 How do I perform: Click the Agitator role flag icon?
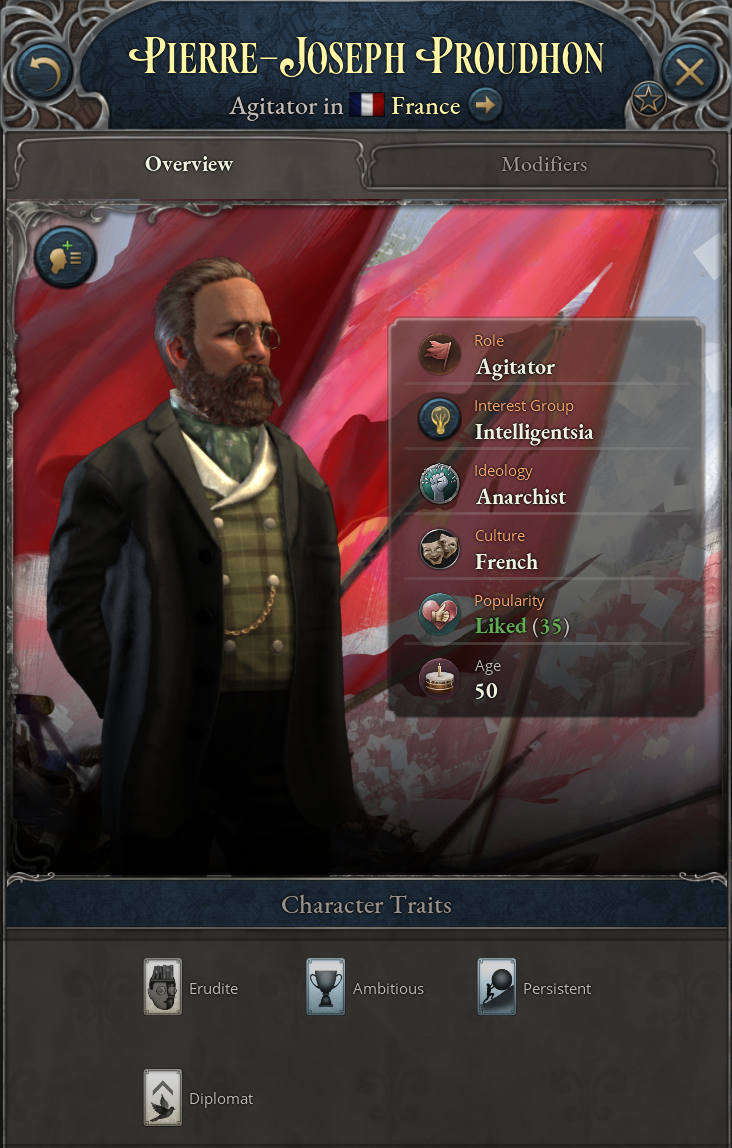pos(439,354)
